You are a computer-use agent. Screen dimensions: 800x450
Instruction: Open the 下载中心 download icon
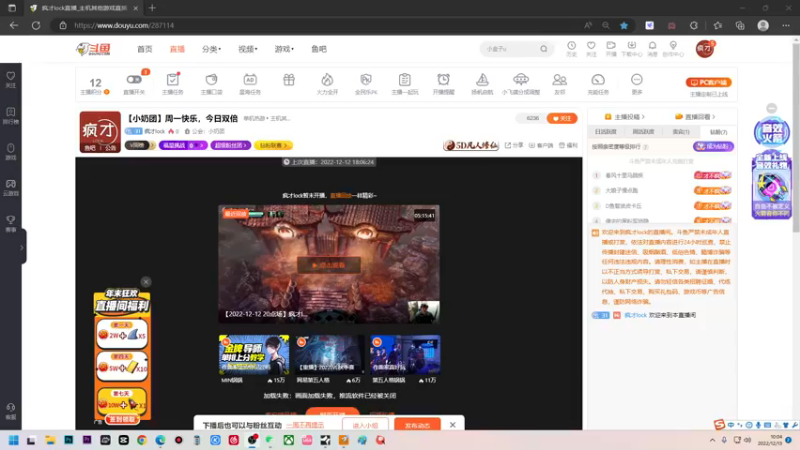pyautogui.click(x=632, y=46)
